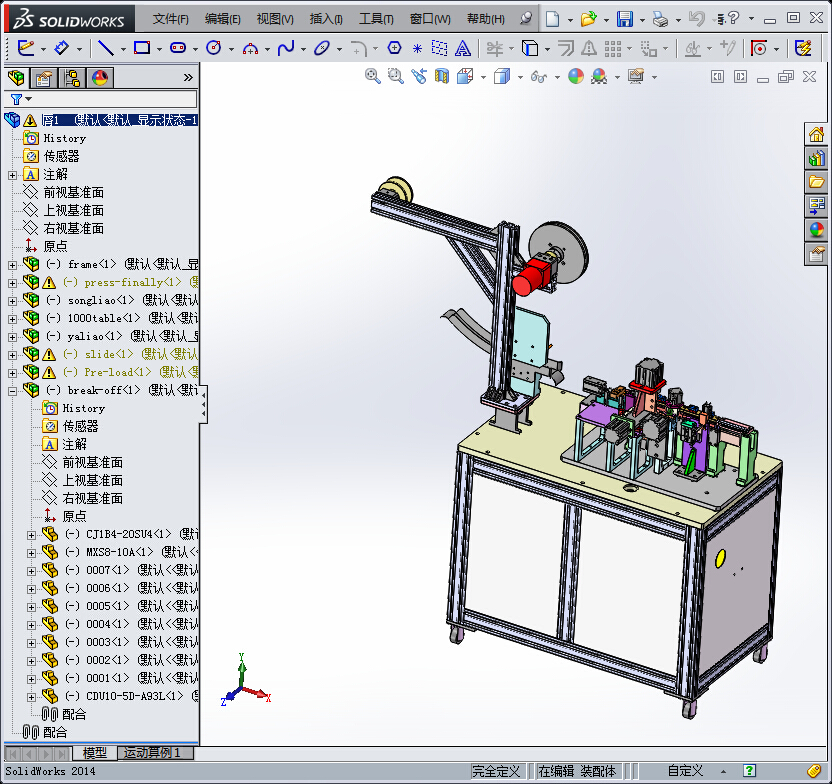Open the ConfigurationManager tab
This screenshot has width=832, height=784.
point(71,78)
